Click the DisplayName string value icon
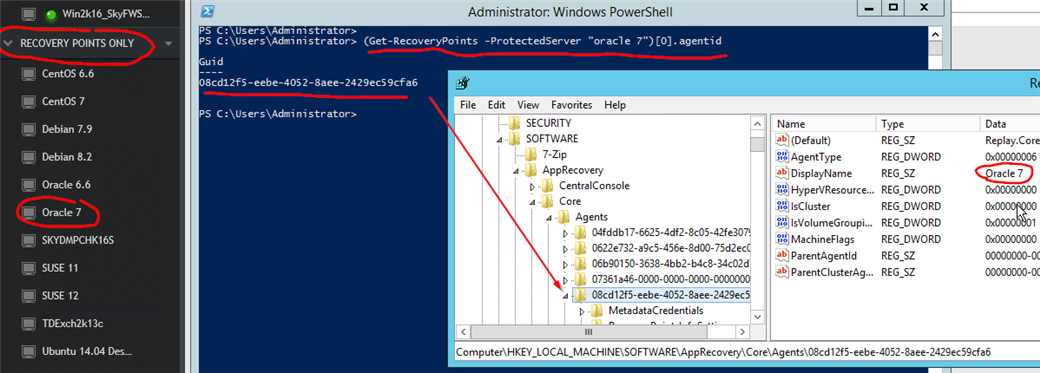Viewport: 1040px width, 373px height. 781,173
